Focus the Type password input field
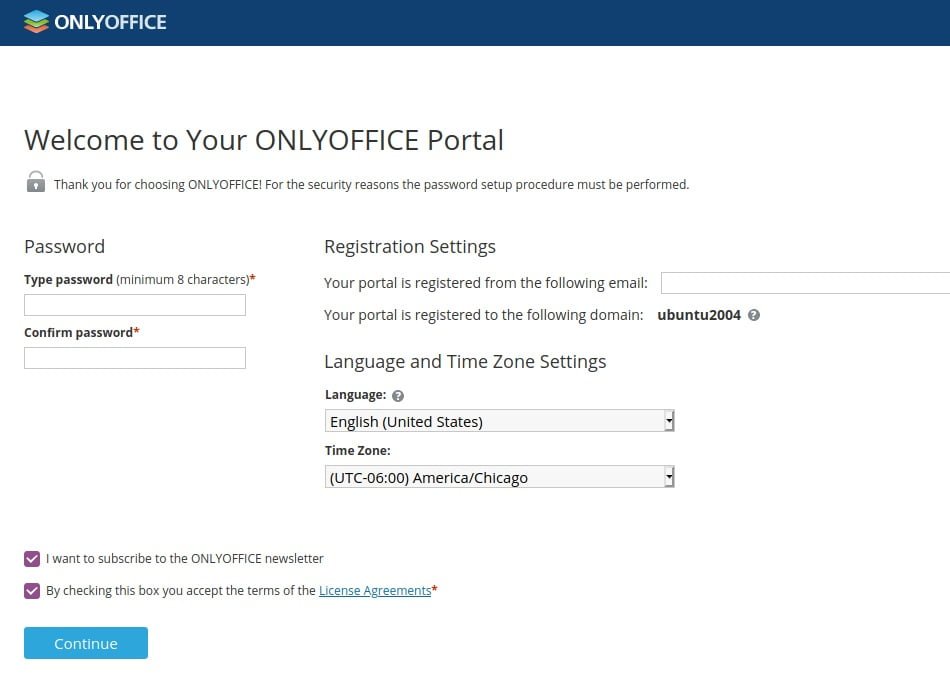 click(x=135, y=305)
